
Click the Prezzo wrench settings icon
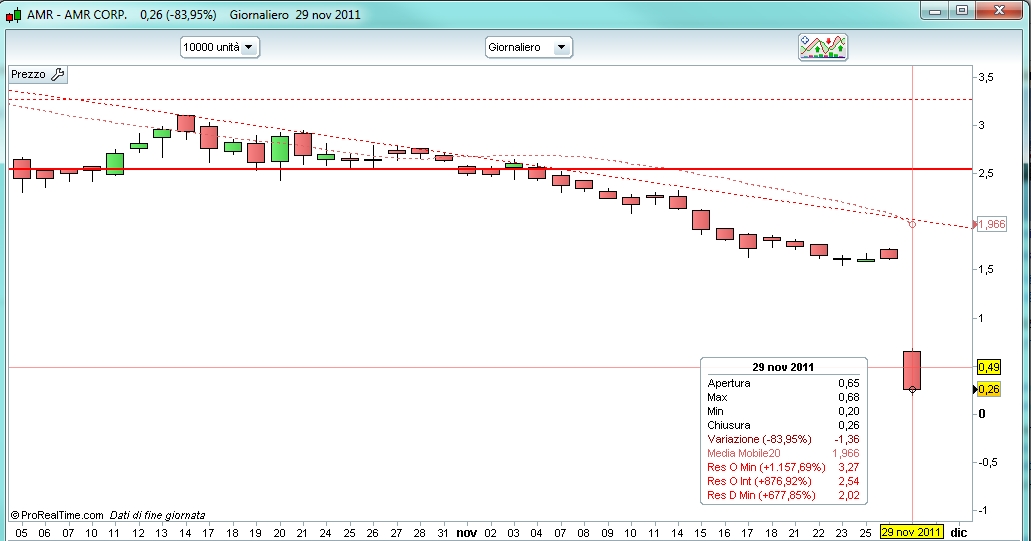[57, 74]
